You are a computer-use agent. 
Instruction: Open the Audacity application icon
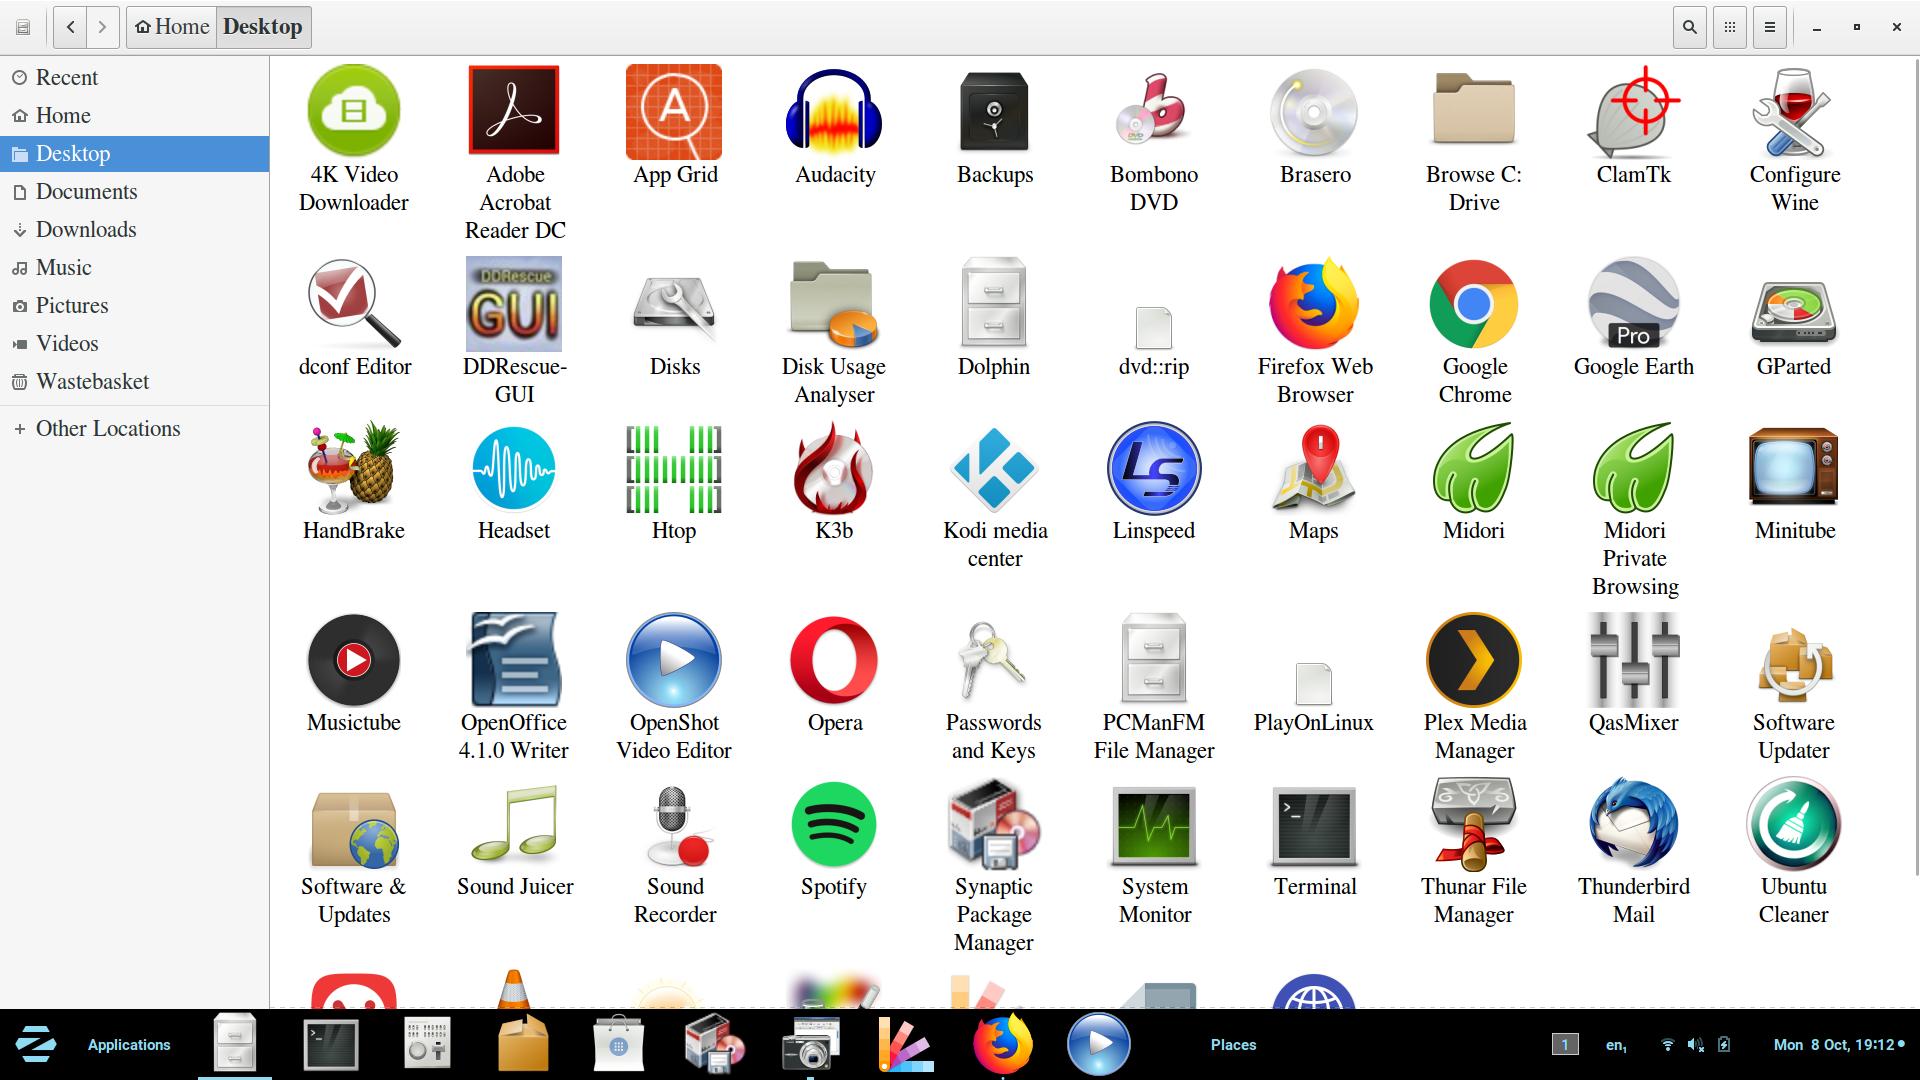834,112
